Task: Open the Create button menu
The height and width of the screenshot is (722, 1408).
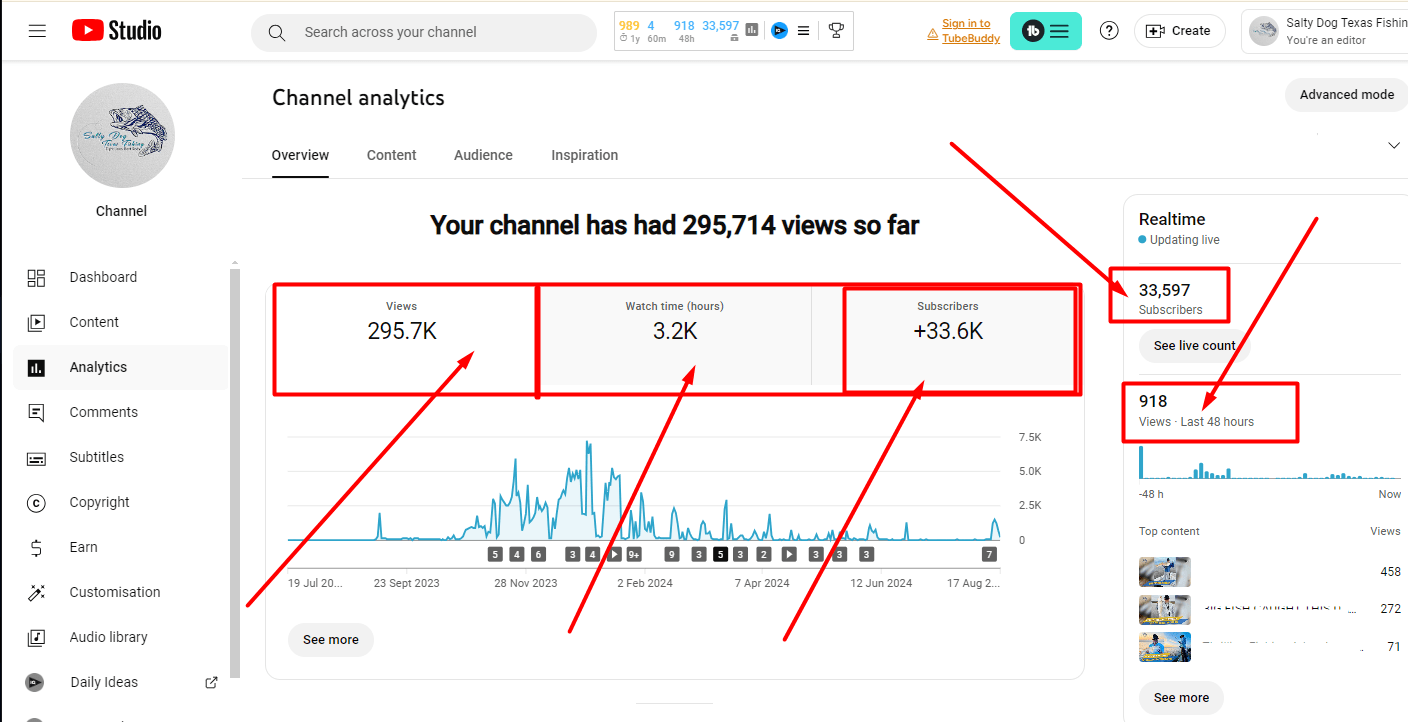Action: coord(1179,31)
